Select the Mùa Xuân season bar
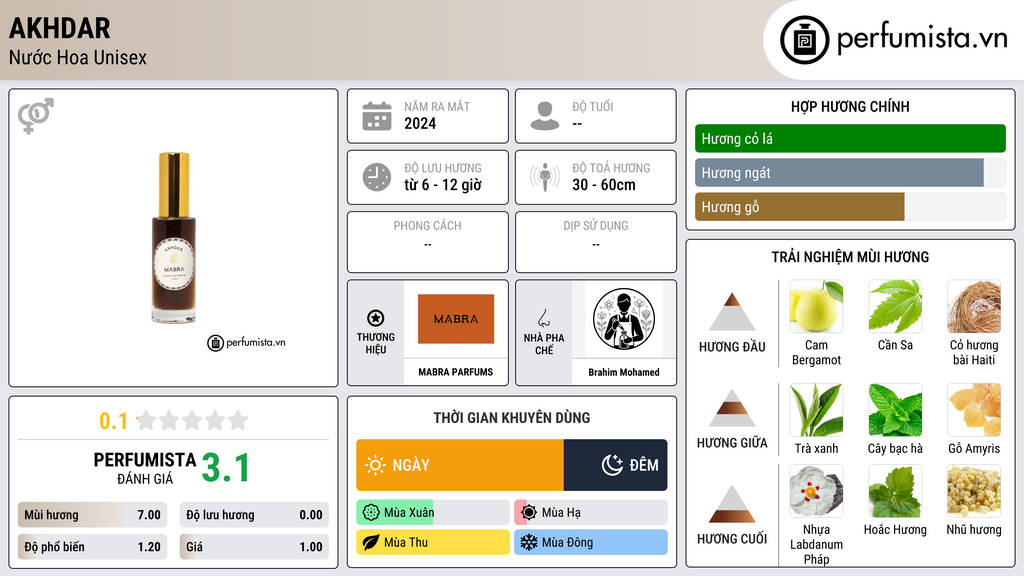1024x576 pixels. click(x=433, y=513)
